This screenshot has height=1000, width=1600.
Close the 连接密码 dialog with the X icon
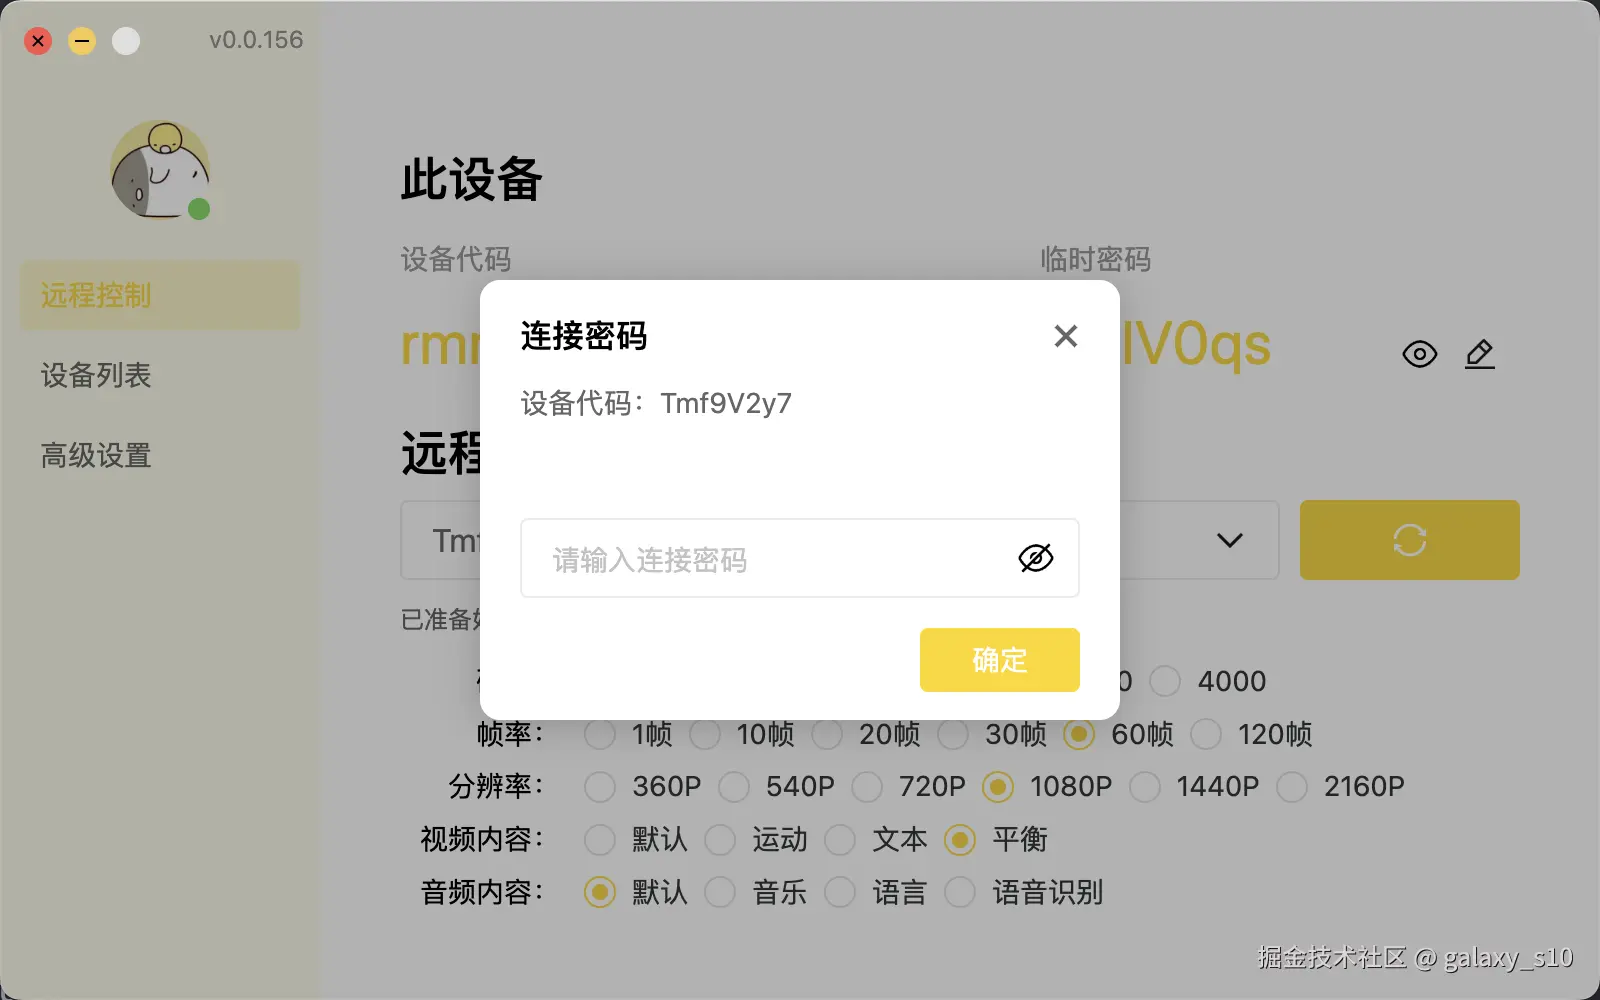(x=1066, y=336)
